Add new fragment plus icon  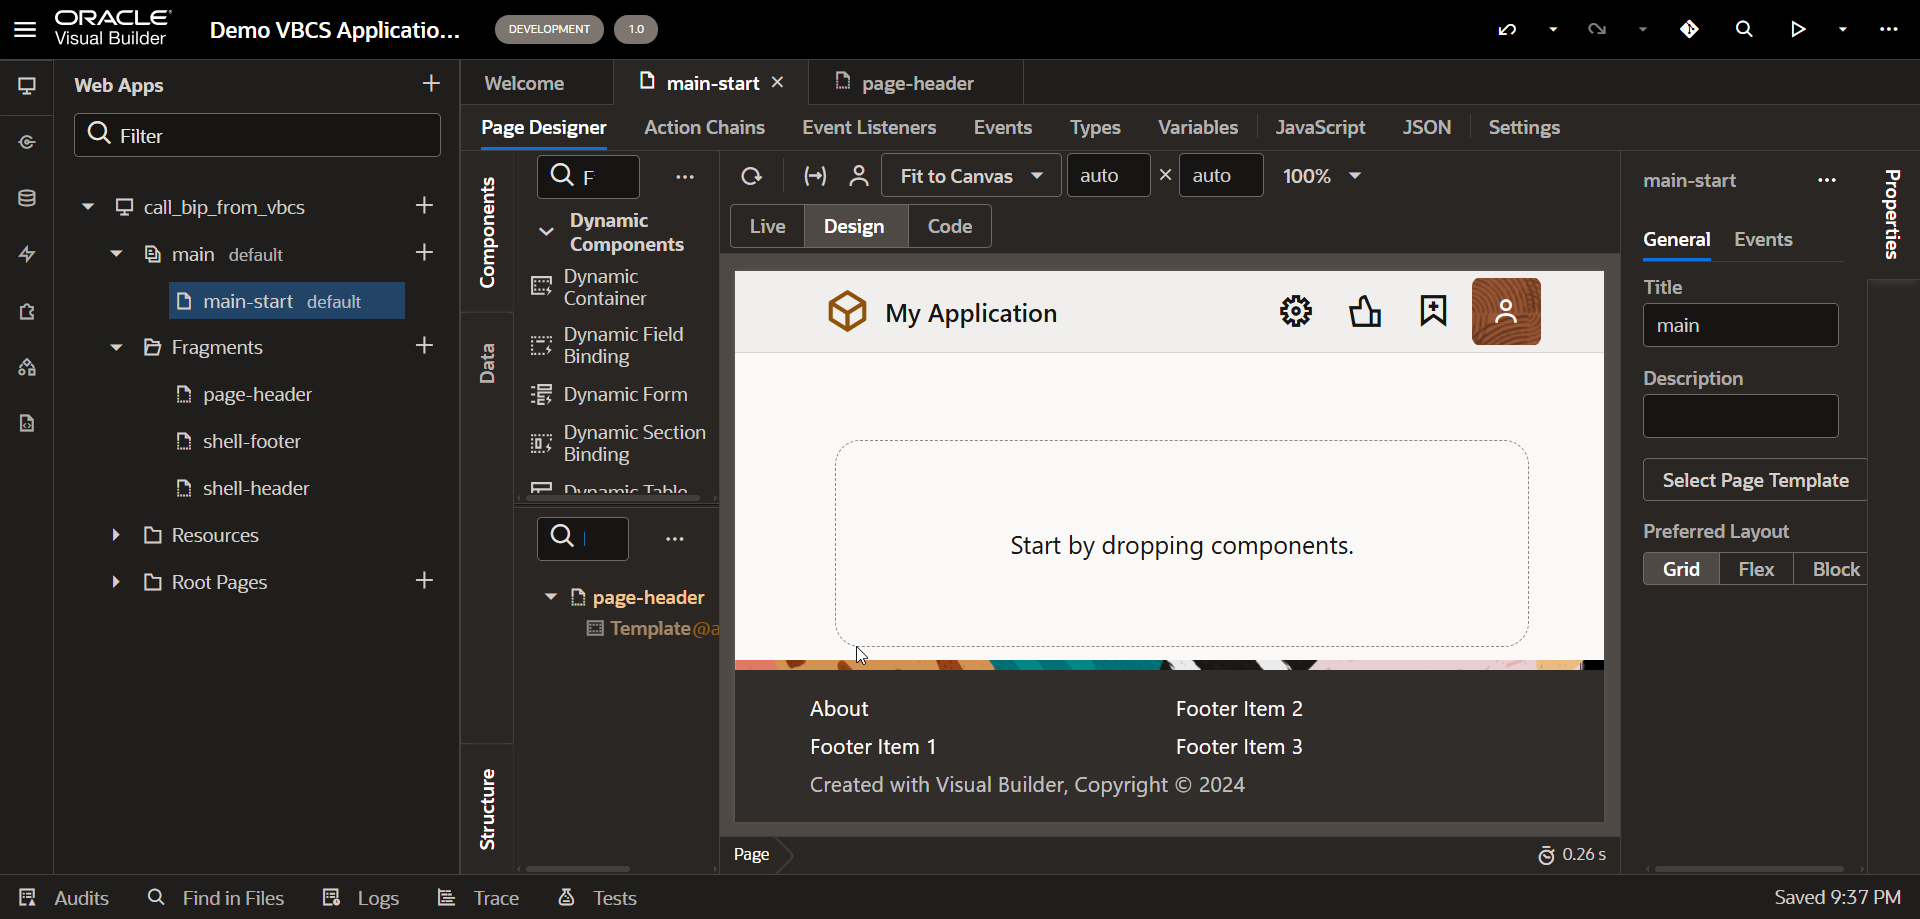(424, 345)
